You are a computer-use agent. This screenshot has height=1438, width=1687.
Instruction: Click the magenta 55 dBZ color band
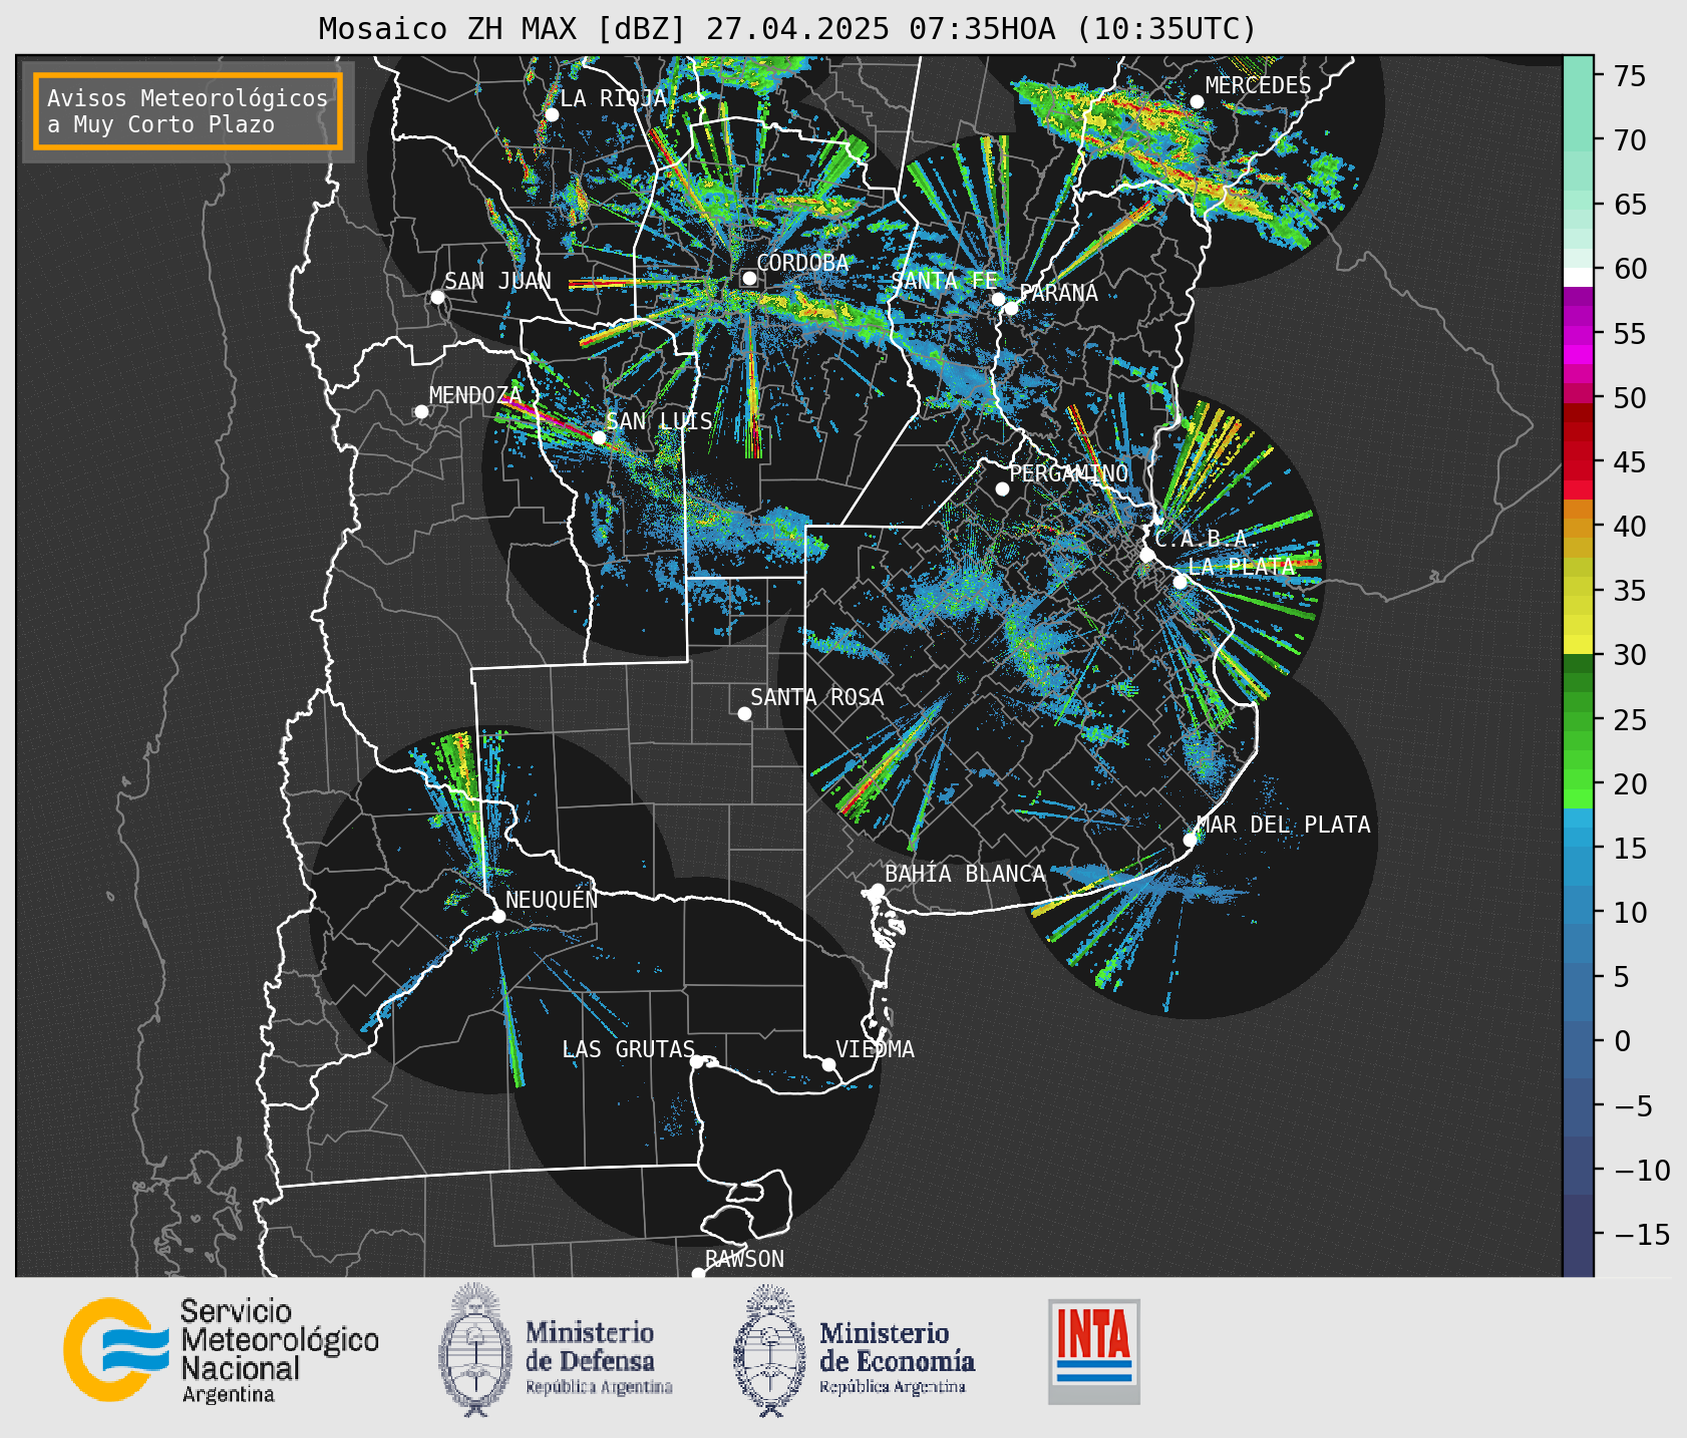1578,333
